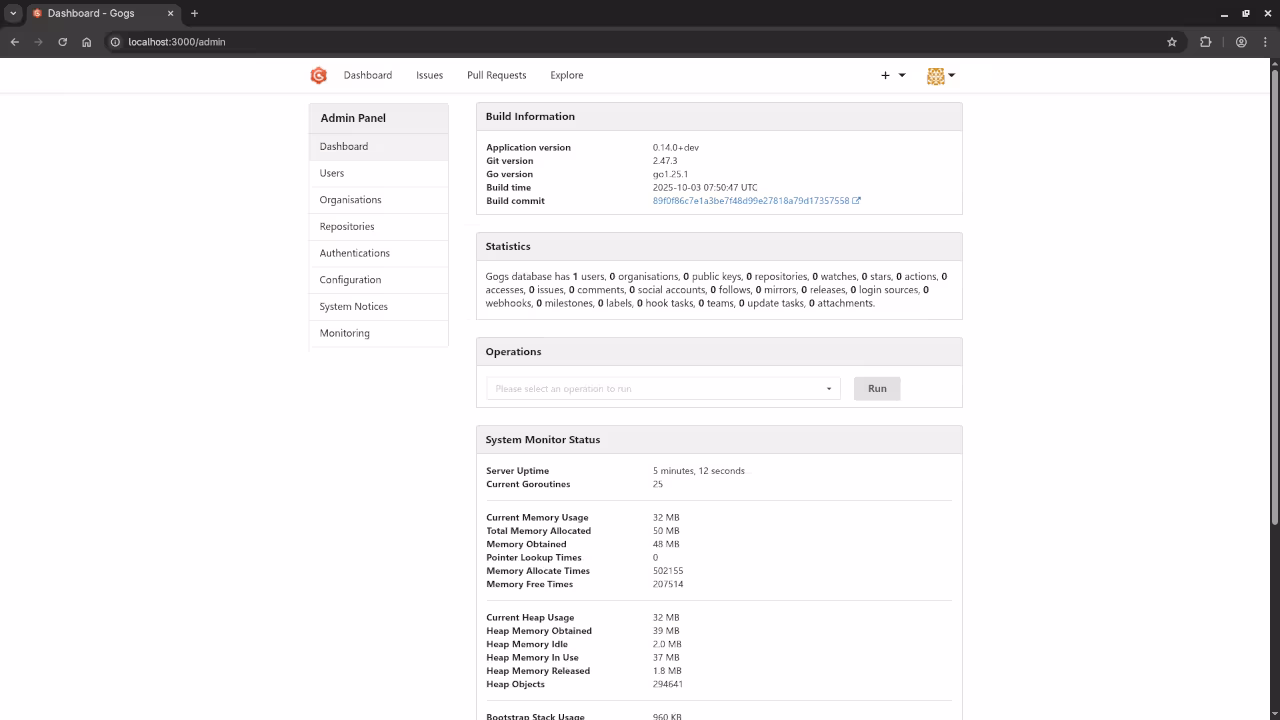Open Pull Requests in top navigation
1280x720 pixels.
[496, 75]
